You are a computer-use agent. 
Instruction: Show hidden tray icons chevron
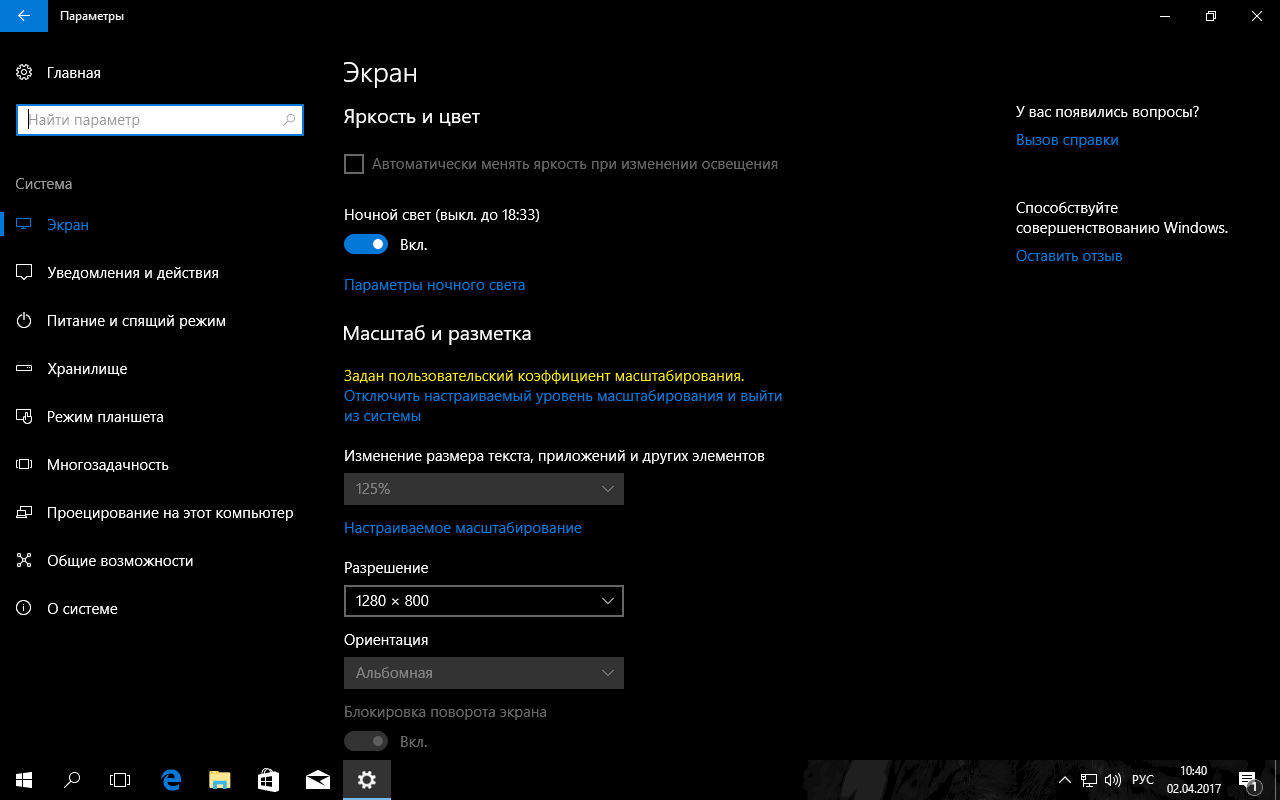tap(1066, 780)
